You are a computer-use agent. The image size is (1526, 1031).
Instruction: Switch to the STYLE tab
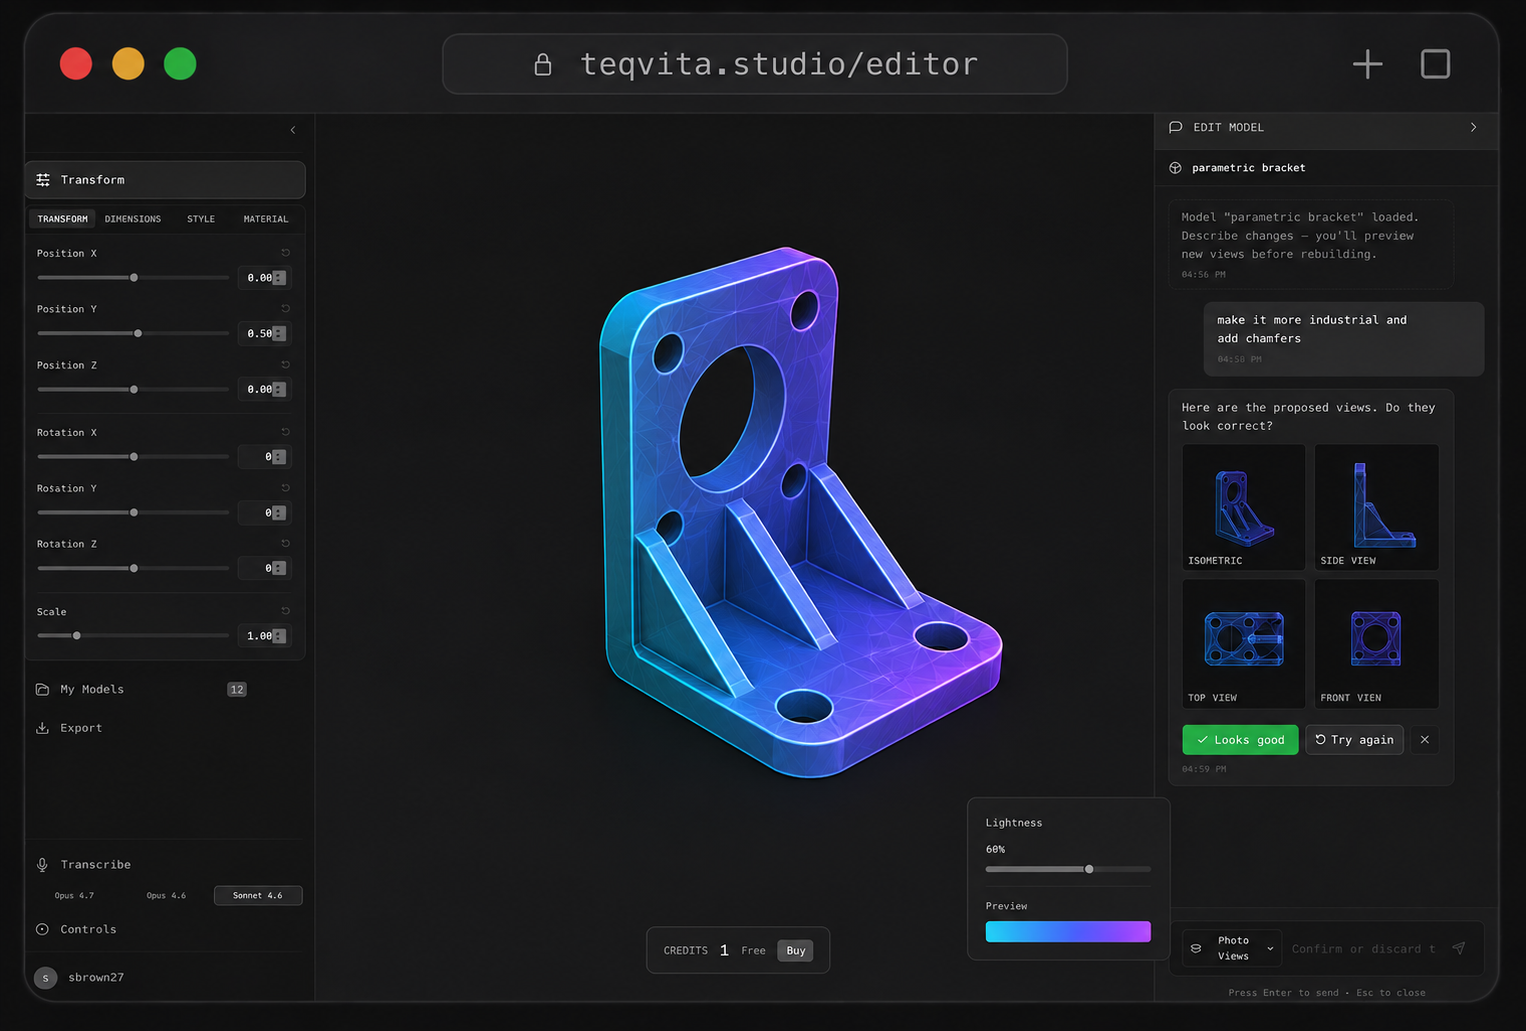pyautogui.click(x=201, y=219)
